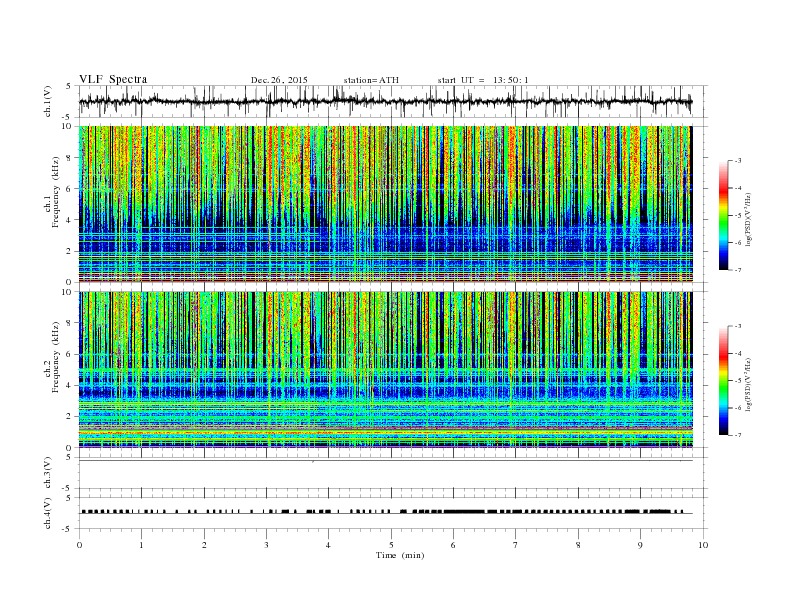Viewport: 792px width, 612px height.
Task: Click the 'ch.3(V)' axis label
Action: [48, 473]
